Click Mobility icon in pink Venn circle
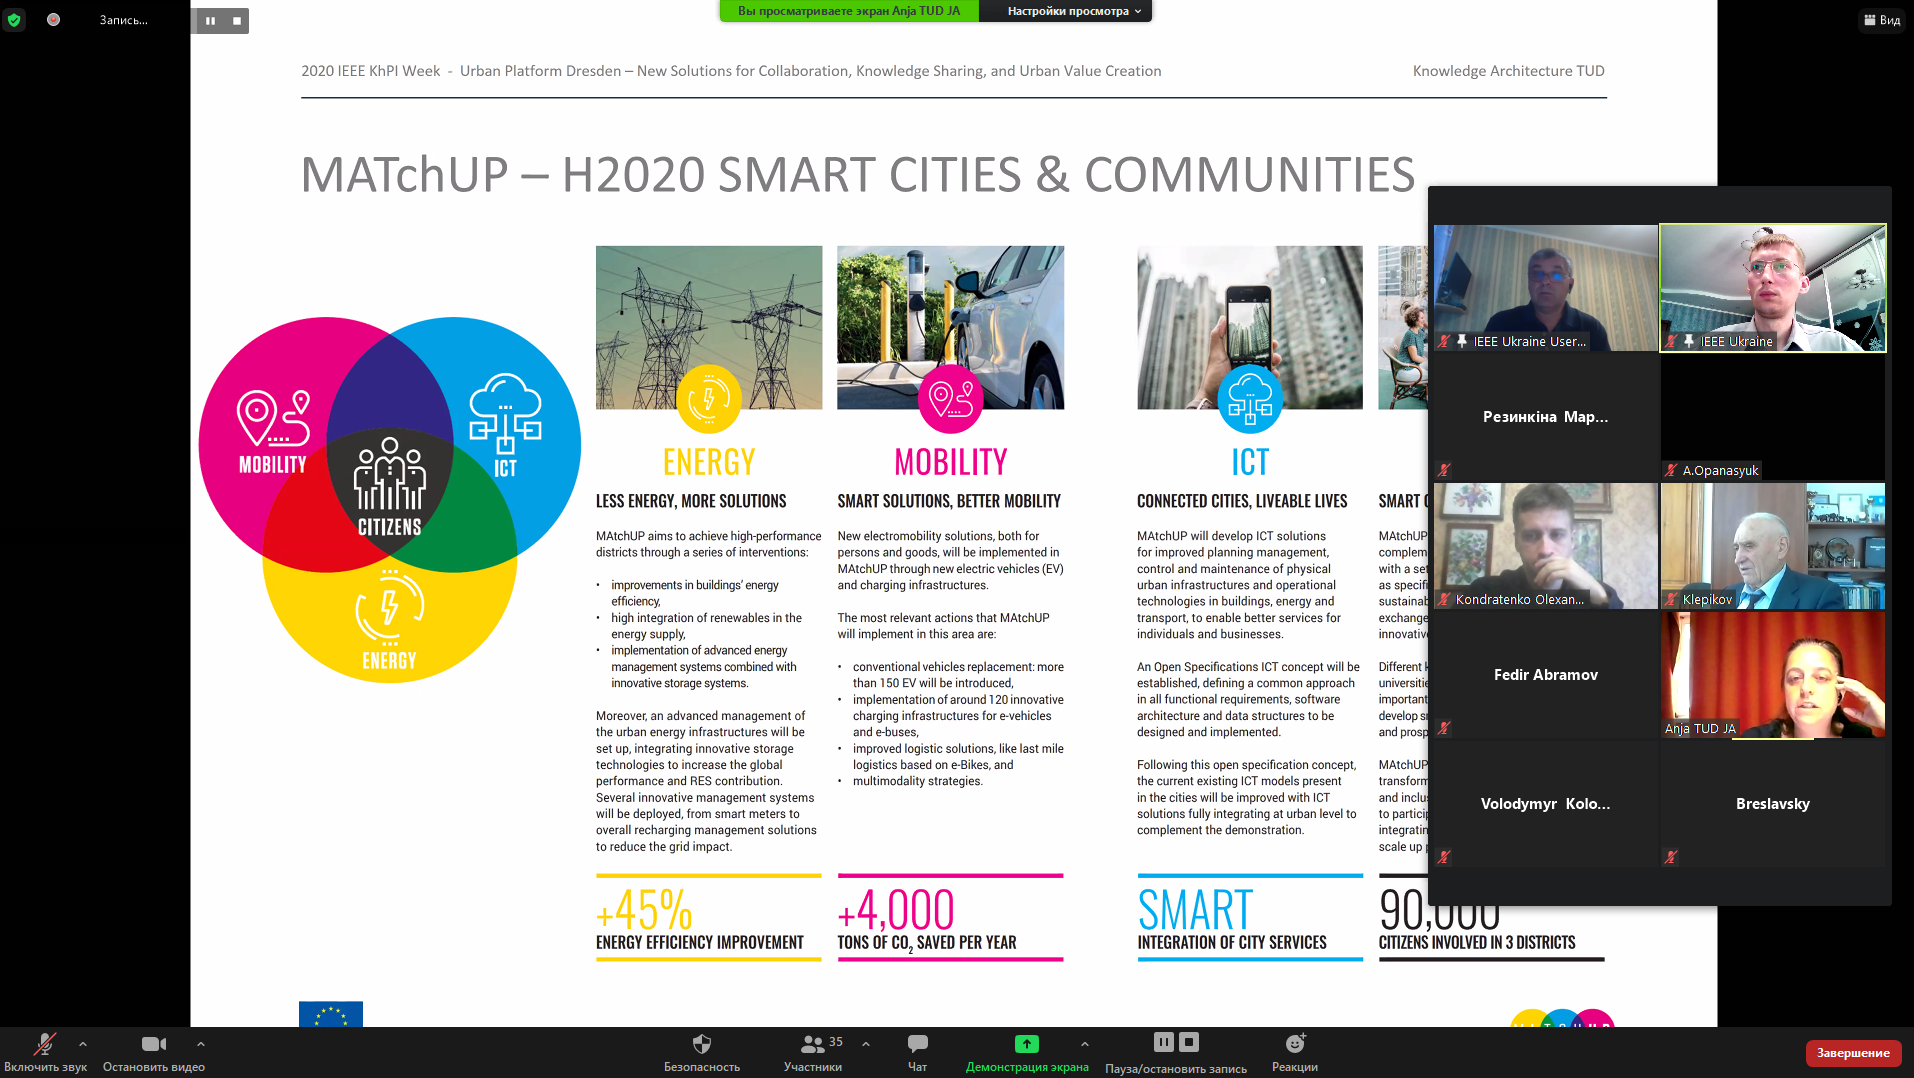Screen dimensions: 1914x1078 [273, 418]
